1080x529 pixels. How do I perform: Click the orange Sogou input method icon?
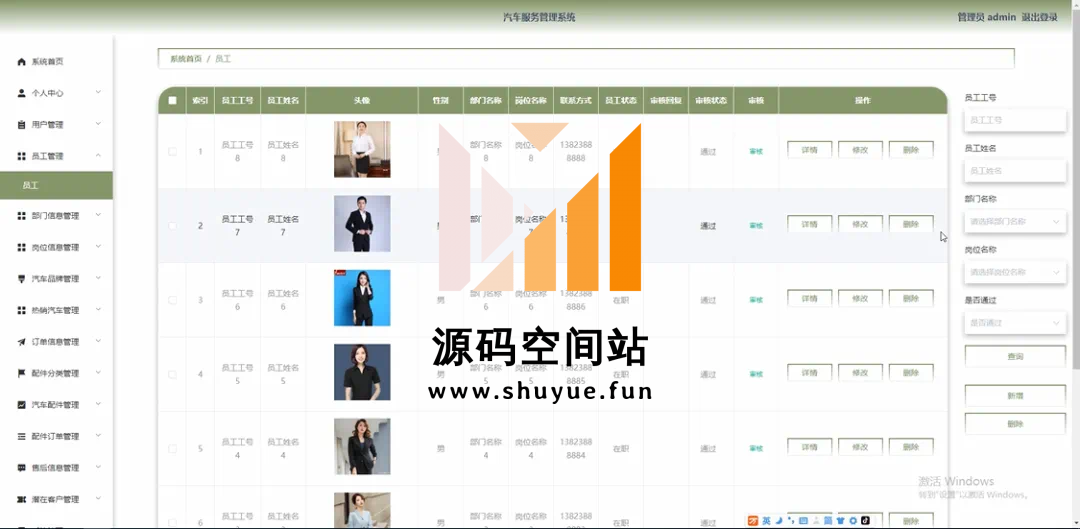[x=754, y=521]
